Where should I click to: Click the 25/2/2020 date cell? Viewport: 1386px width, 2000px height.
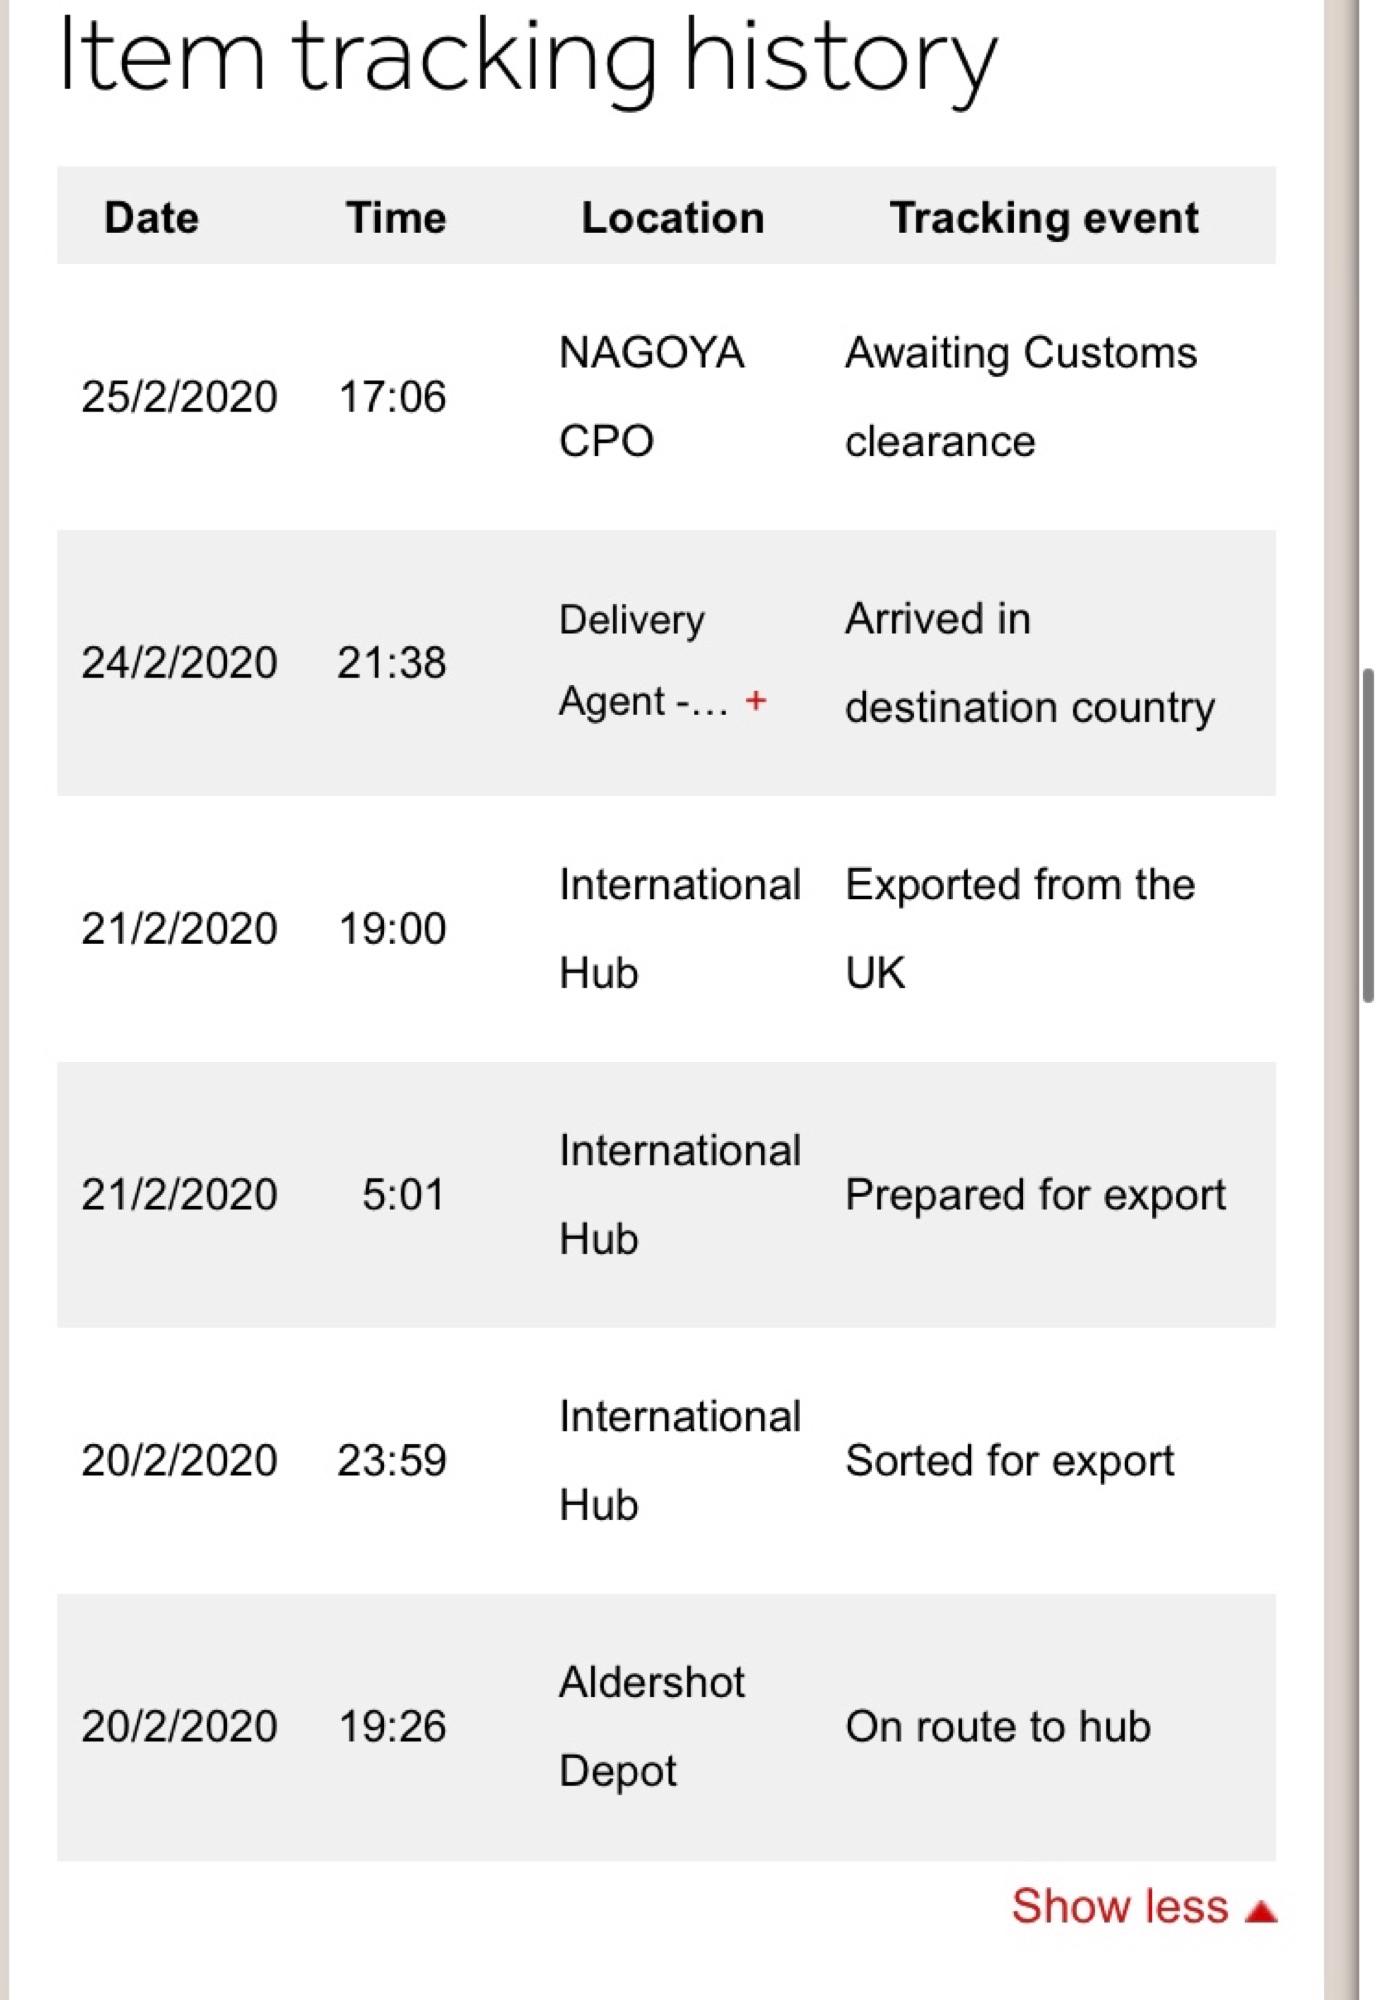click(179, 397)
